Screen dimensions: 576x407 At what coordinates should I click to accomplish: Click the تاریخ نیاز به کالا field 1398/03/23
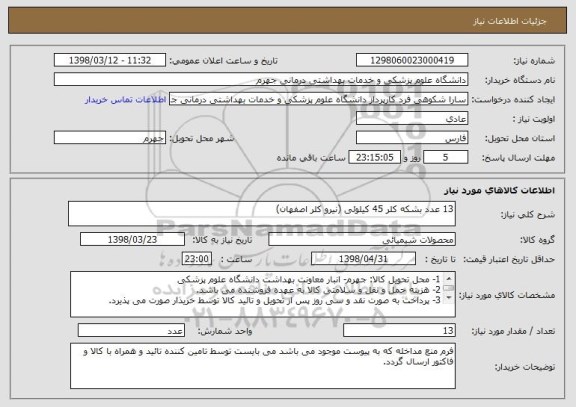tap(132, 239)
